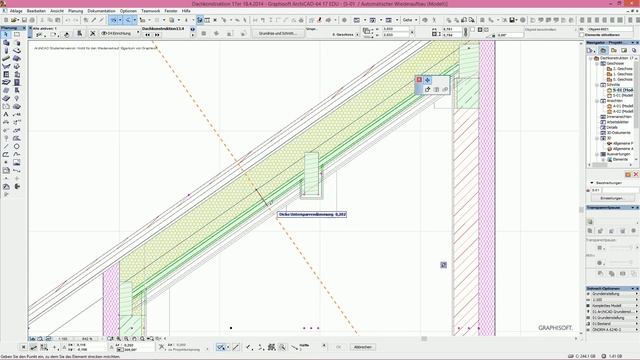
Task: Select the rotate option in the pet palette
Action: click(427, 89)
